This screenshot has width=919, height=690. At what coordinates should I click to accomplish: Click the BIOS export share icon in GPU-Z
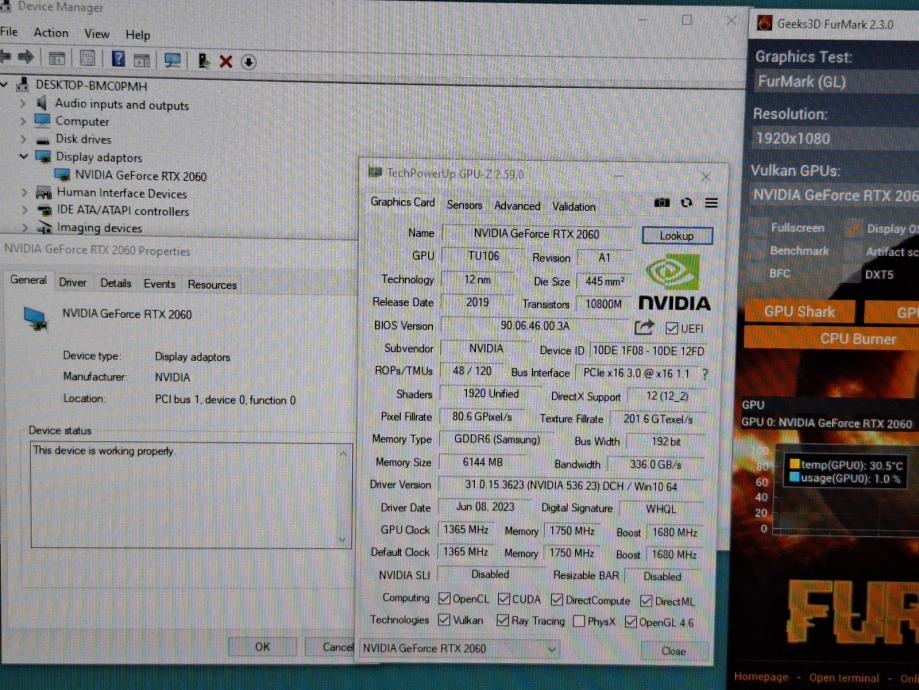pyautogui.click(x=644, y=327)
